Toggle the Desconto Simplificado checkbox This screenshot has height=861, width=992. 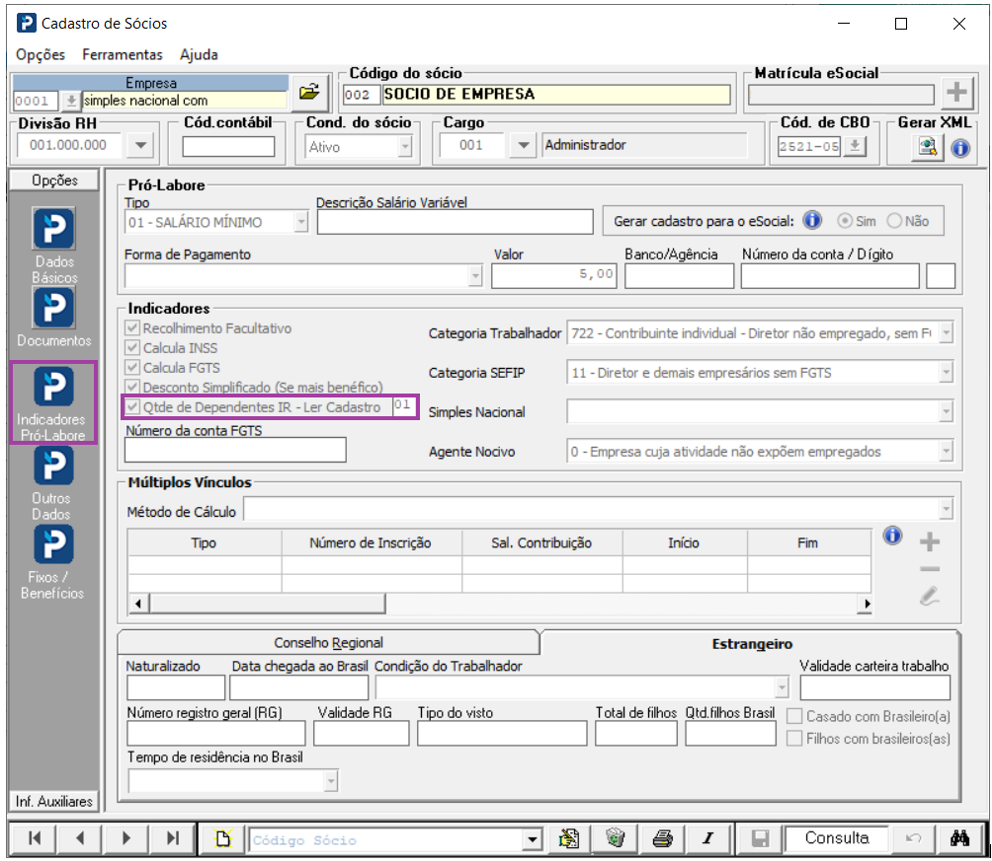coord(132,387)
